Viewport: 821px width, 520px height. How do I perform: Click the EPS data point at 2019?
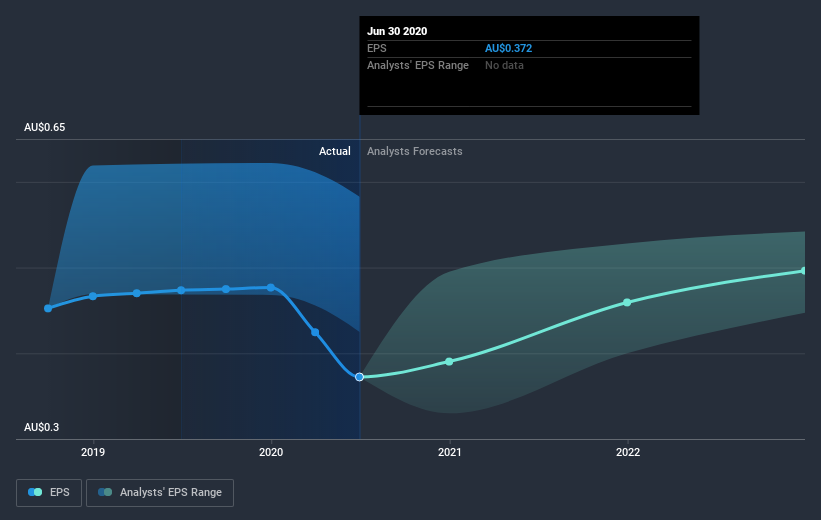tap(93, 296)
